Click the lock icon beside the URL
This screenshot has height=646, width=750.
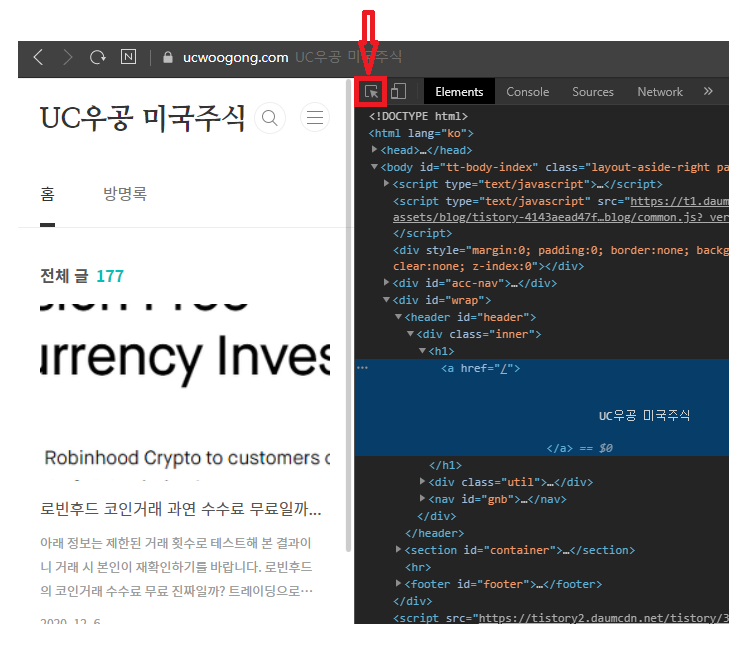click(167, 57)
